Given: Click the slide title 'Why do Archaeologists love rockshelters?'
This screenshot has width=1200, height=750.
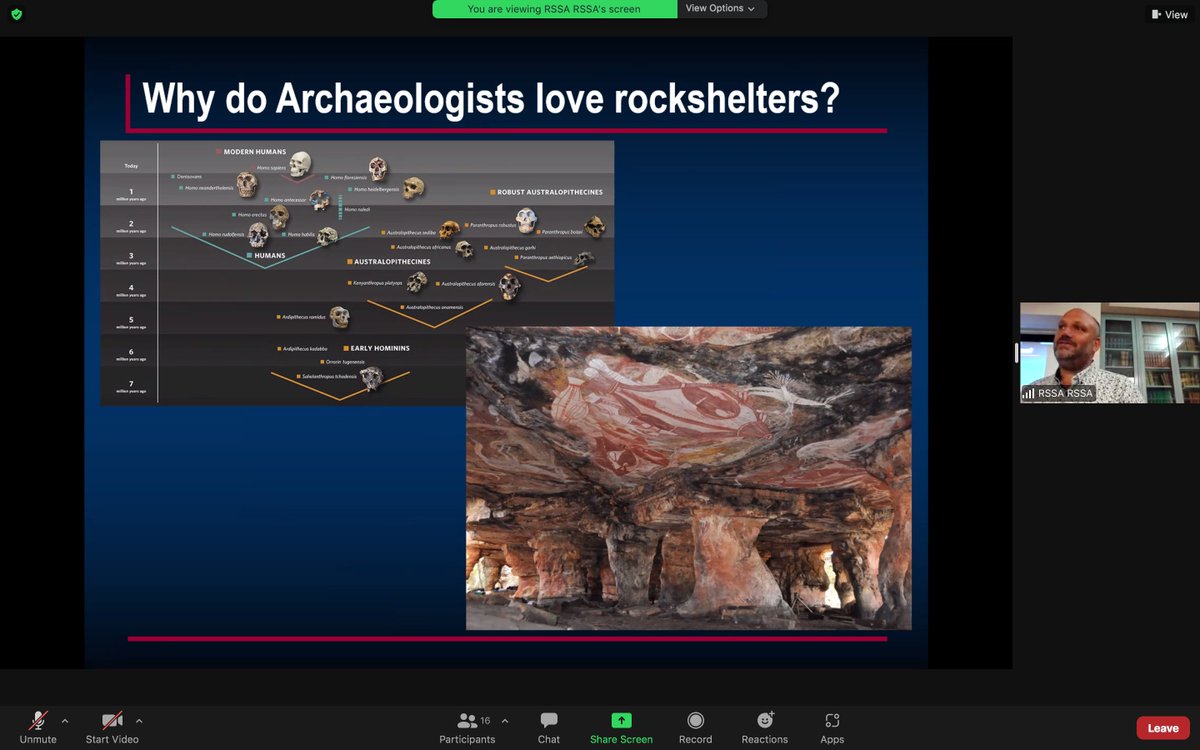Looking at the screenshot, I should click(x=490, y=100).
